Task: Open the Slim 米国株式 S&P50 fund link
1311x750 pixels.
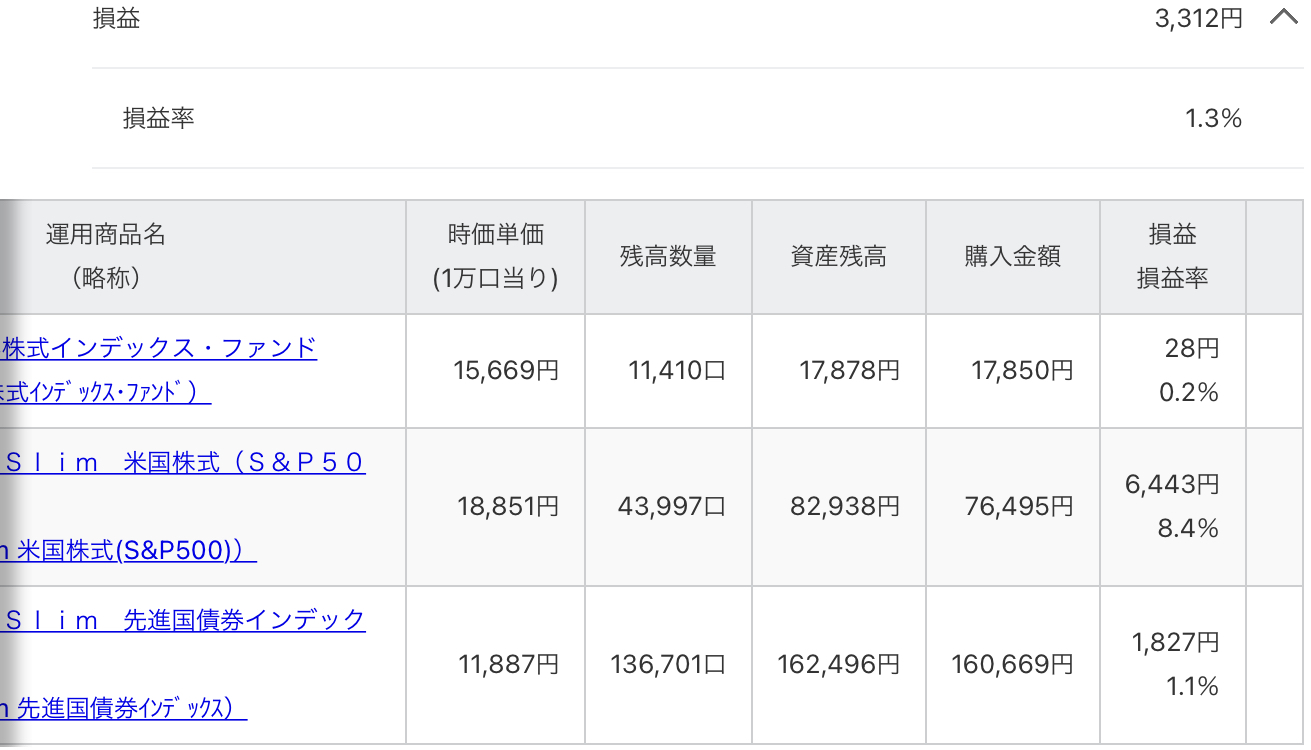Action: (185, 462)
